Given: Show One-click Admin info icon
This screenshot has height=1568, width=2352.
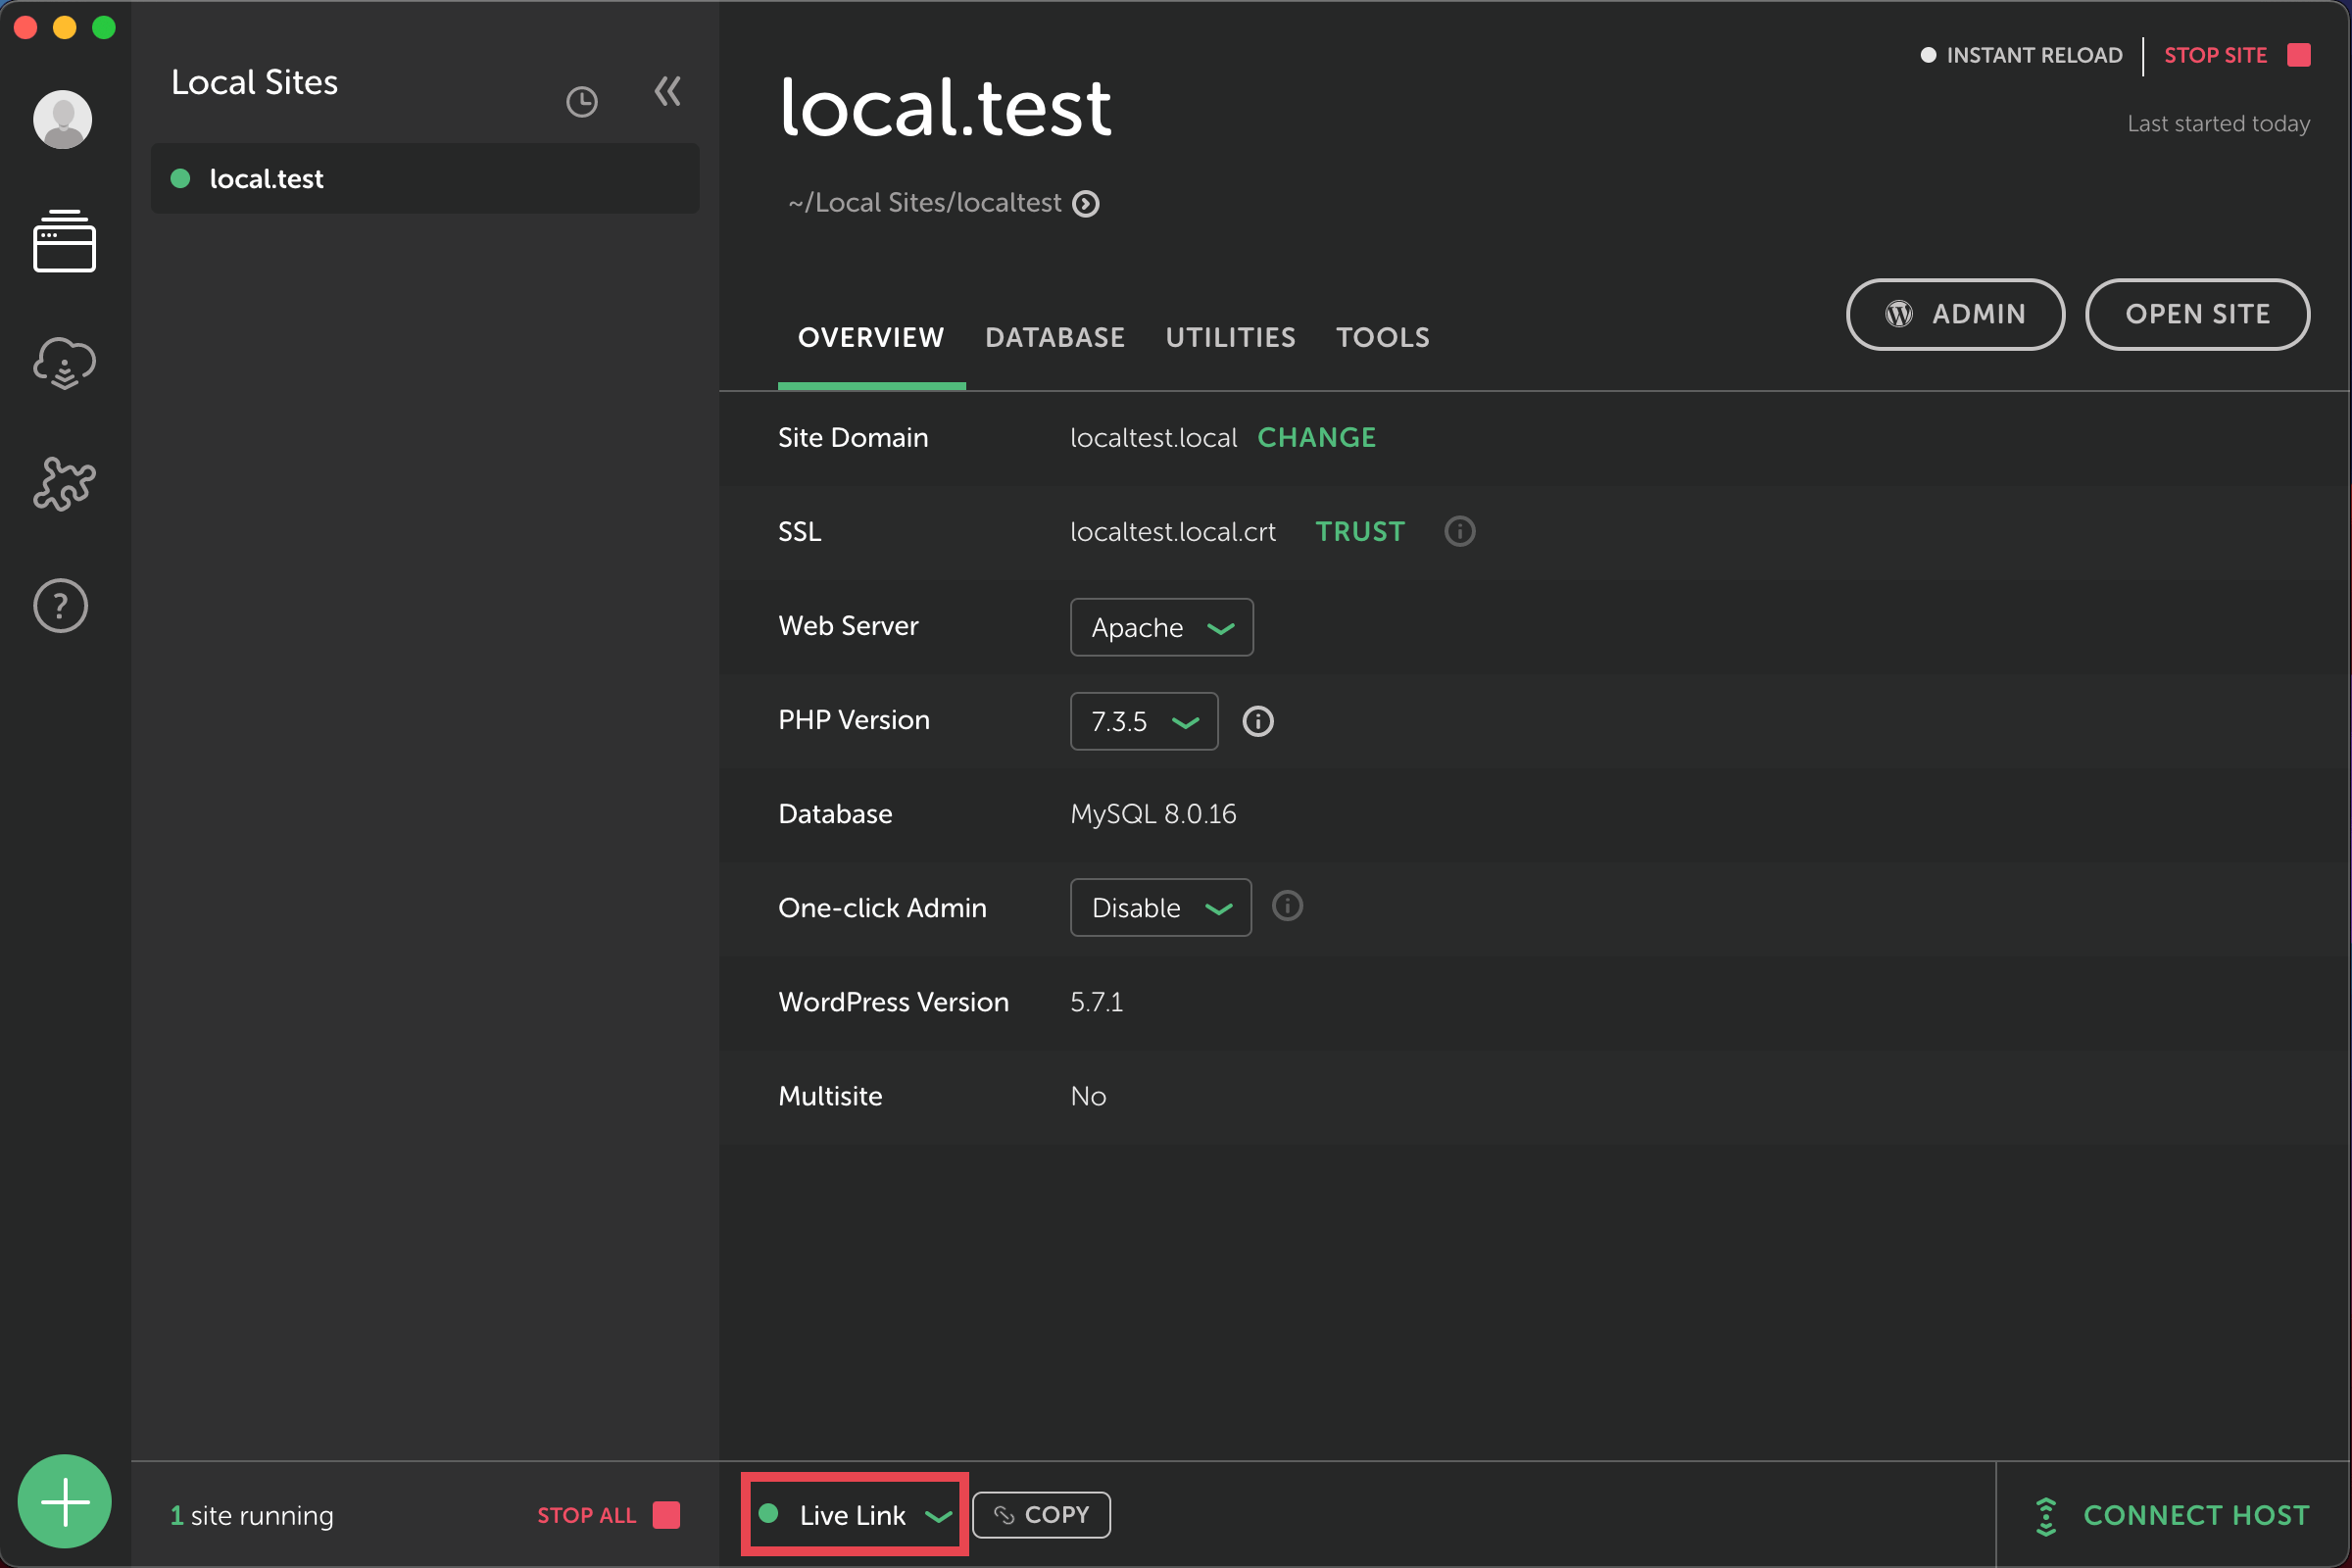Looking at the screenshot, I should [x=1288, y=906].
